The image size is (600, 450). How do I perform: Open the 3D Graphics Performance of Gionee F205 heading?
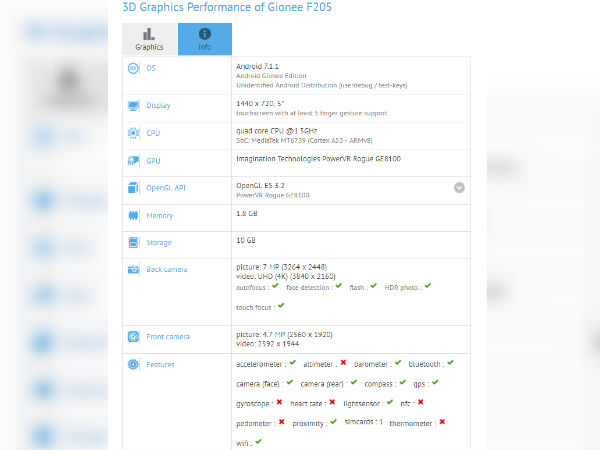tap(227, 7)
